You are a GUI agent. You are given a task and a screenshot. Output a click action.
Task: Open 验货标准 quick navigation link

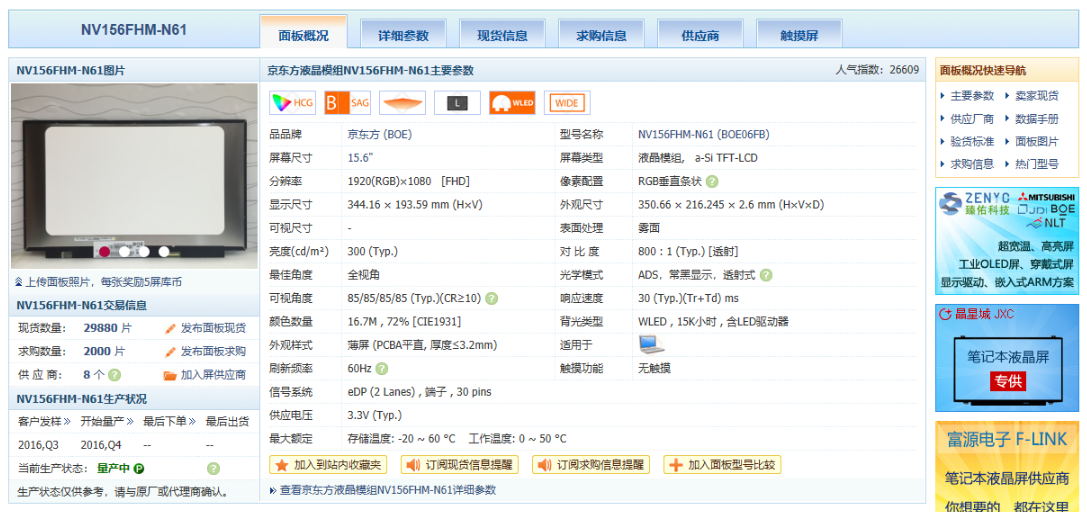click(x=972, y=141)
